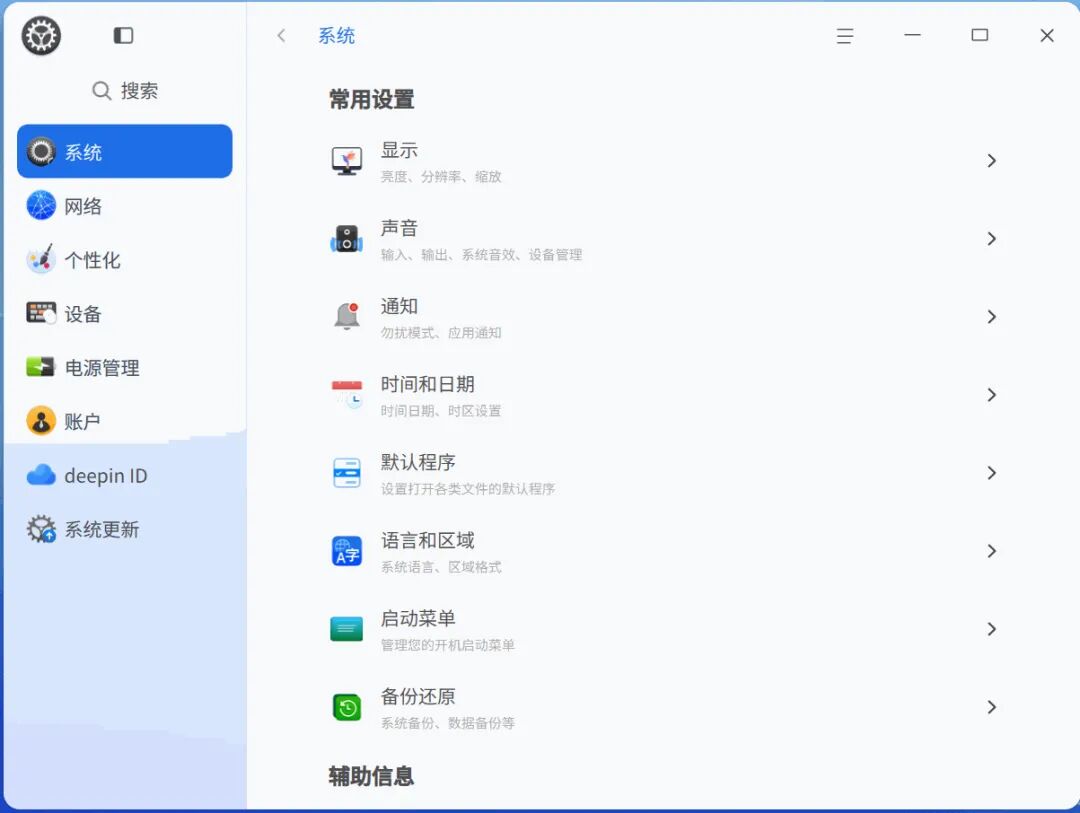
Task: Expand the 显示 row chevron
Action: point(991,161)
